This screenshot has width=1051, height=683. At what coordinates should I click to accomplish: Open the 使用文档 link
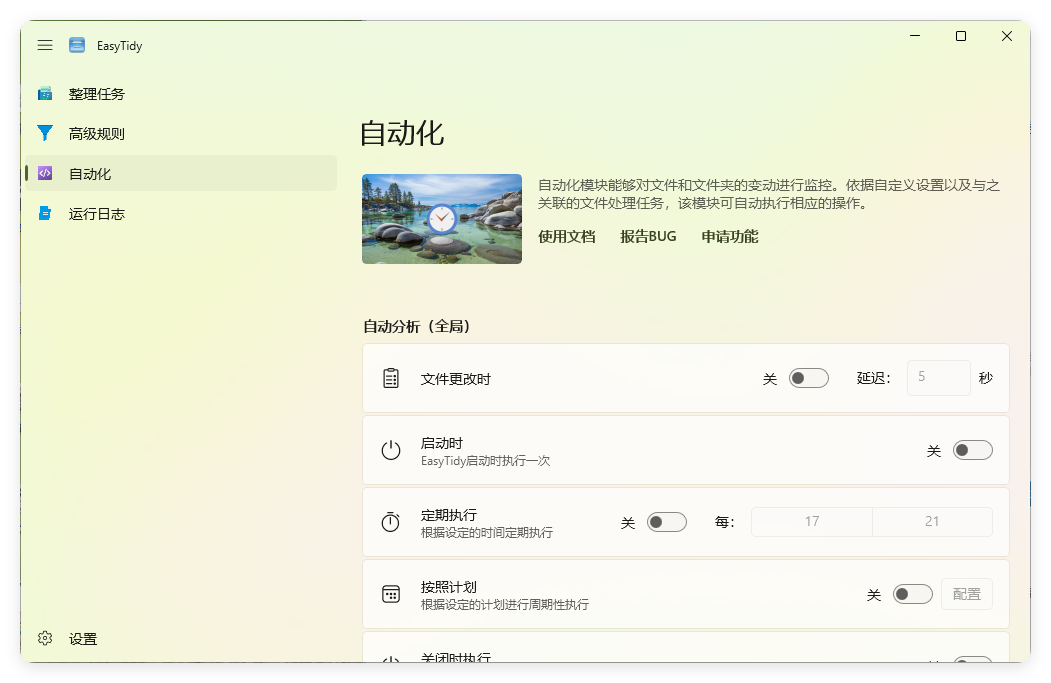[566, 236]
